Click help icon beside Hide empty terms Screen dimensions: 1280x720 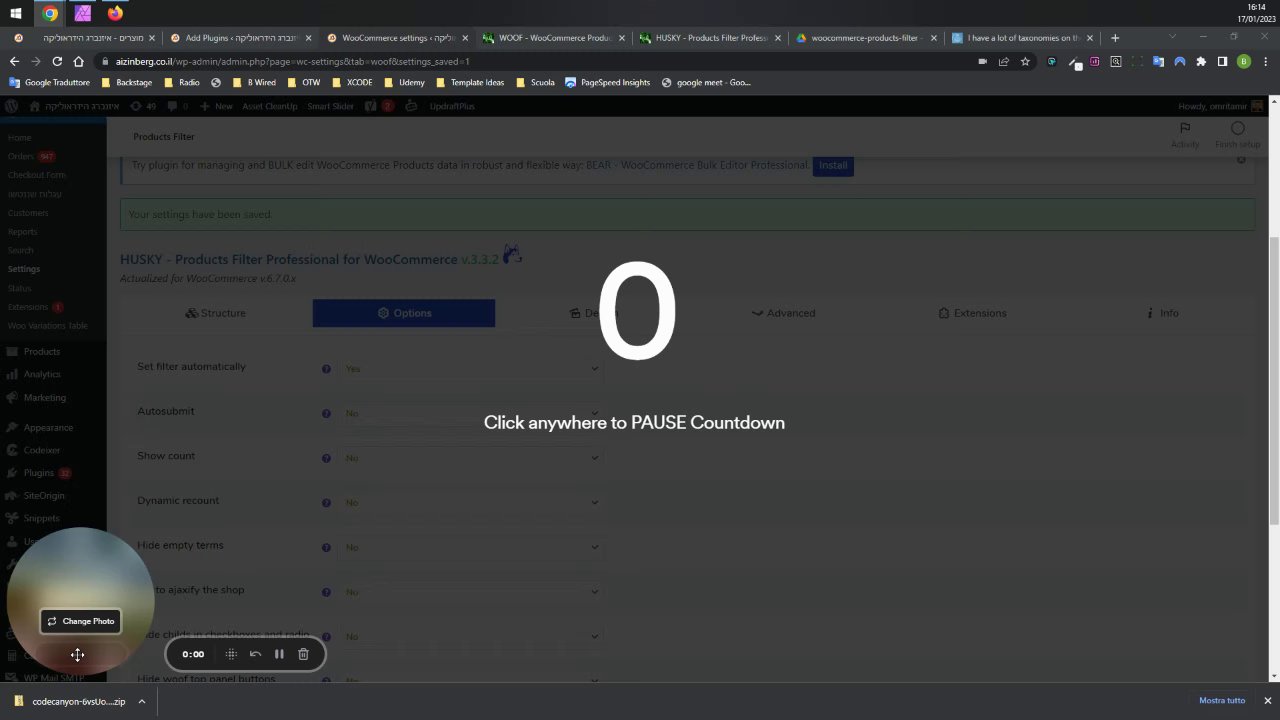pos(326,547)
